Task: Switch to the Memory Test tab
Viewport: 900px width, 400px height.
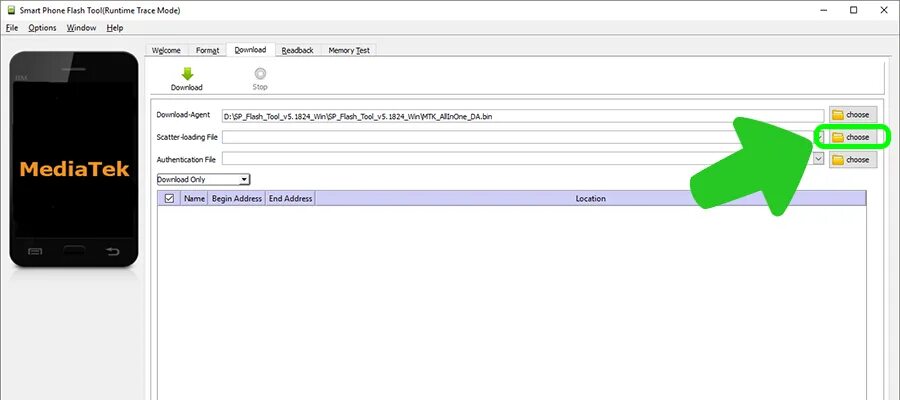Action: click(x=349, y=51)
